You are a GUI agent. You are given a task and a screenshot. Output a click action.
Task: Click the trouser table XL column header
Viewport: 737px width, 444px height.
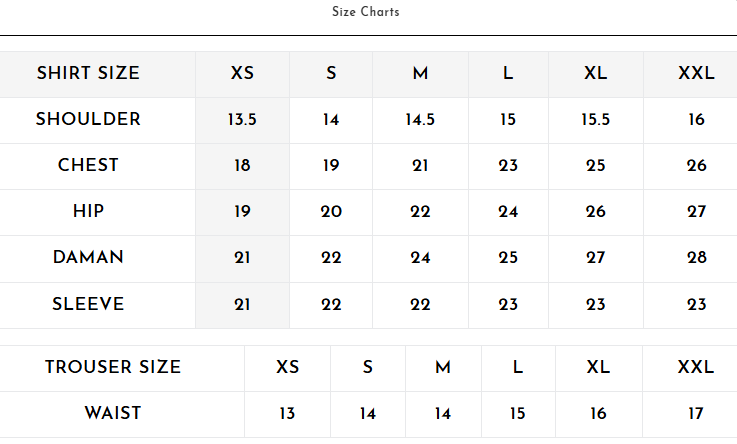(x=598, y=367)
